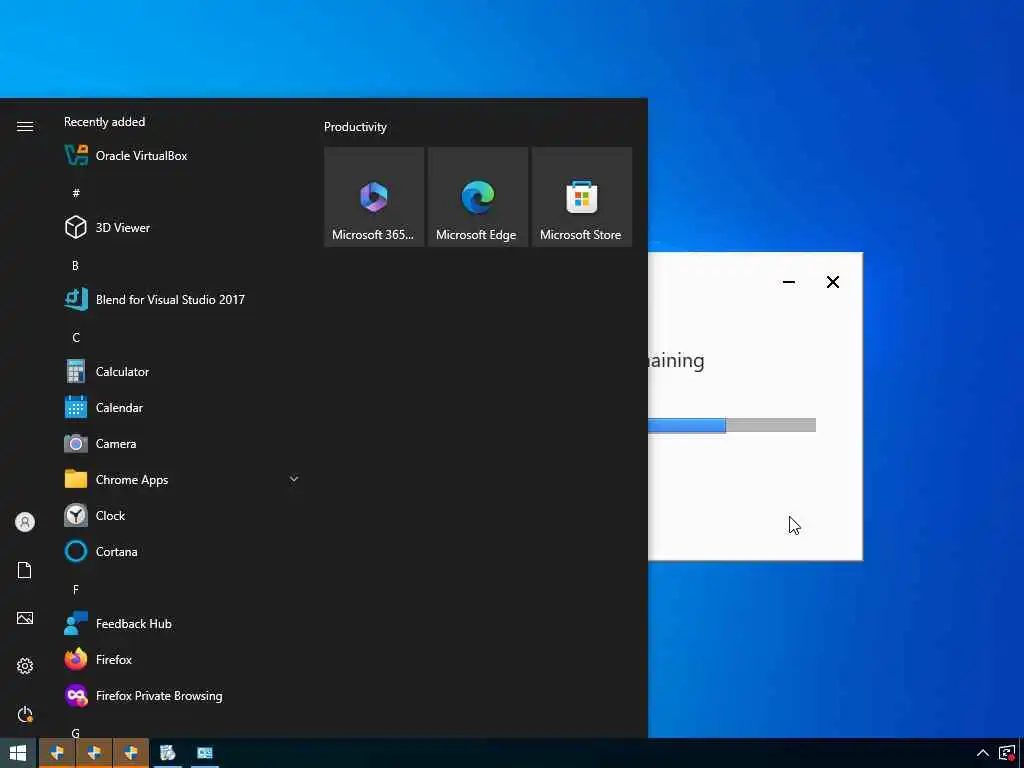Viewport: 1024px width, 768px height.
Task: Open Blend for Visual Studio 2017
Action: click(182, 300)
